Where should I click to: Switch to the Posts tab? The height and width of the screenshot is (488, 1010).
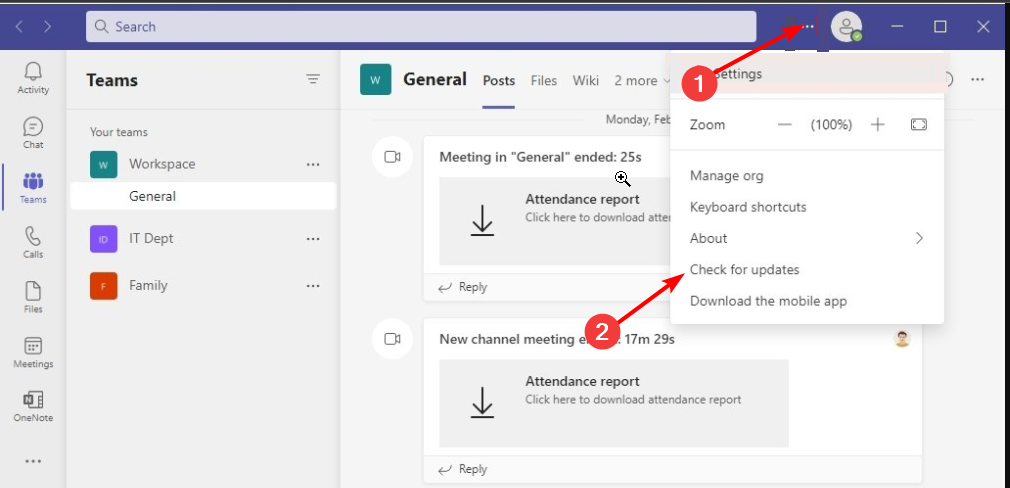pos(499,80)
